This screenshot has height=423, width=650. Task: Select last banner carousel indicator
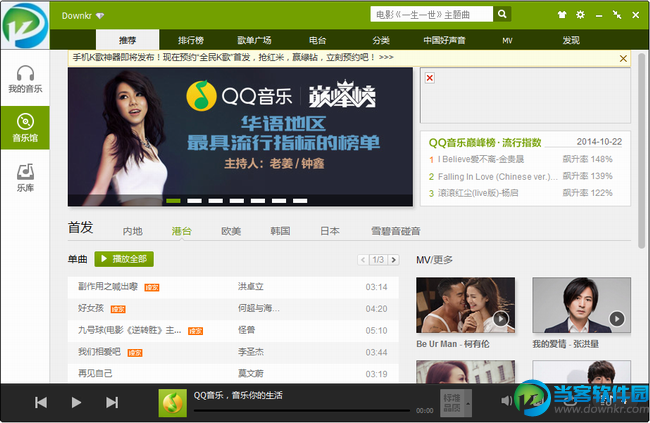tap(300, 201)
